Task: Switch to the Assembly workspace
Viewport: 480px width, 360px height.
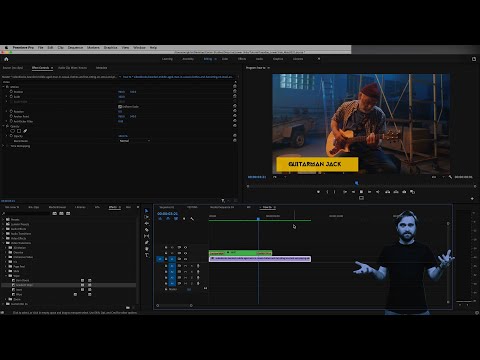Action: click(x=188, y=59)
